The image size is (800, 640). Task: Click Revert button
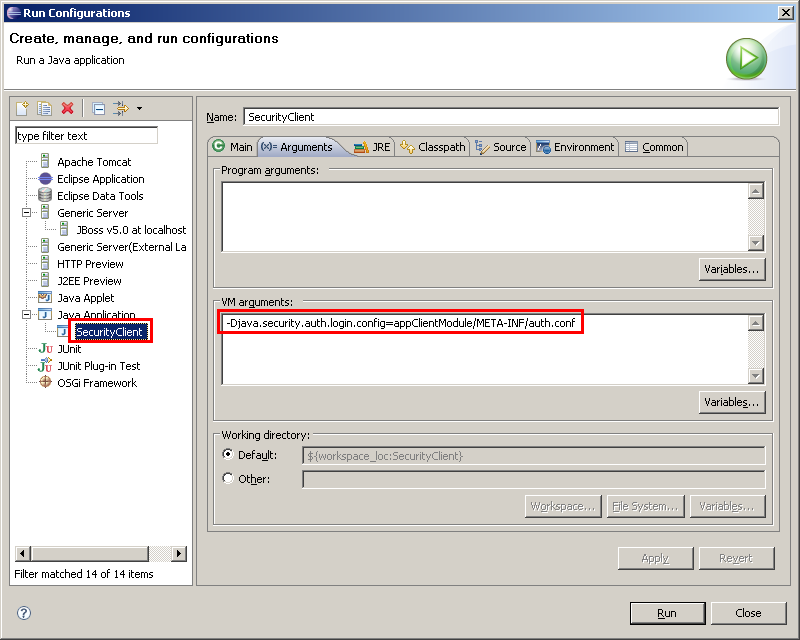[x=736, y=558]
